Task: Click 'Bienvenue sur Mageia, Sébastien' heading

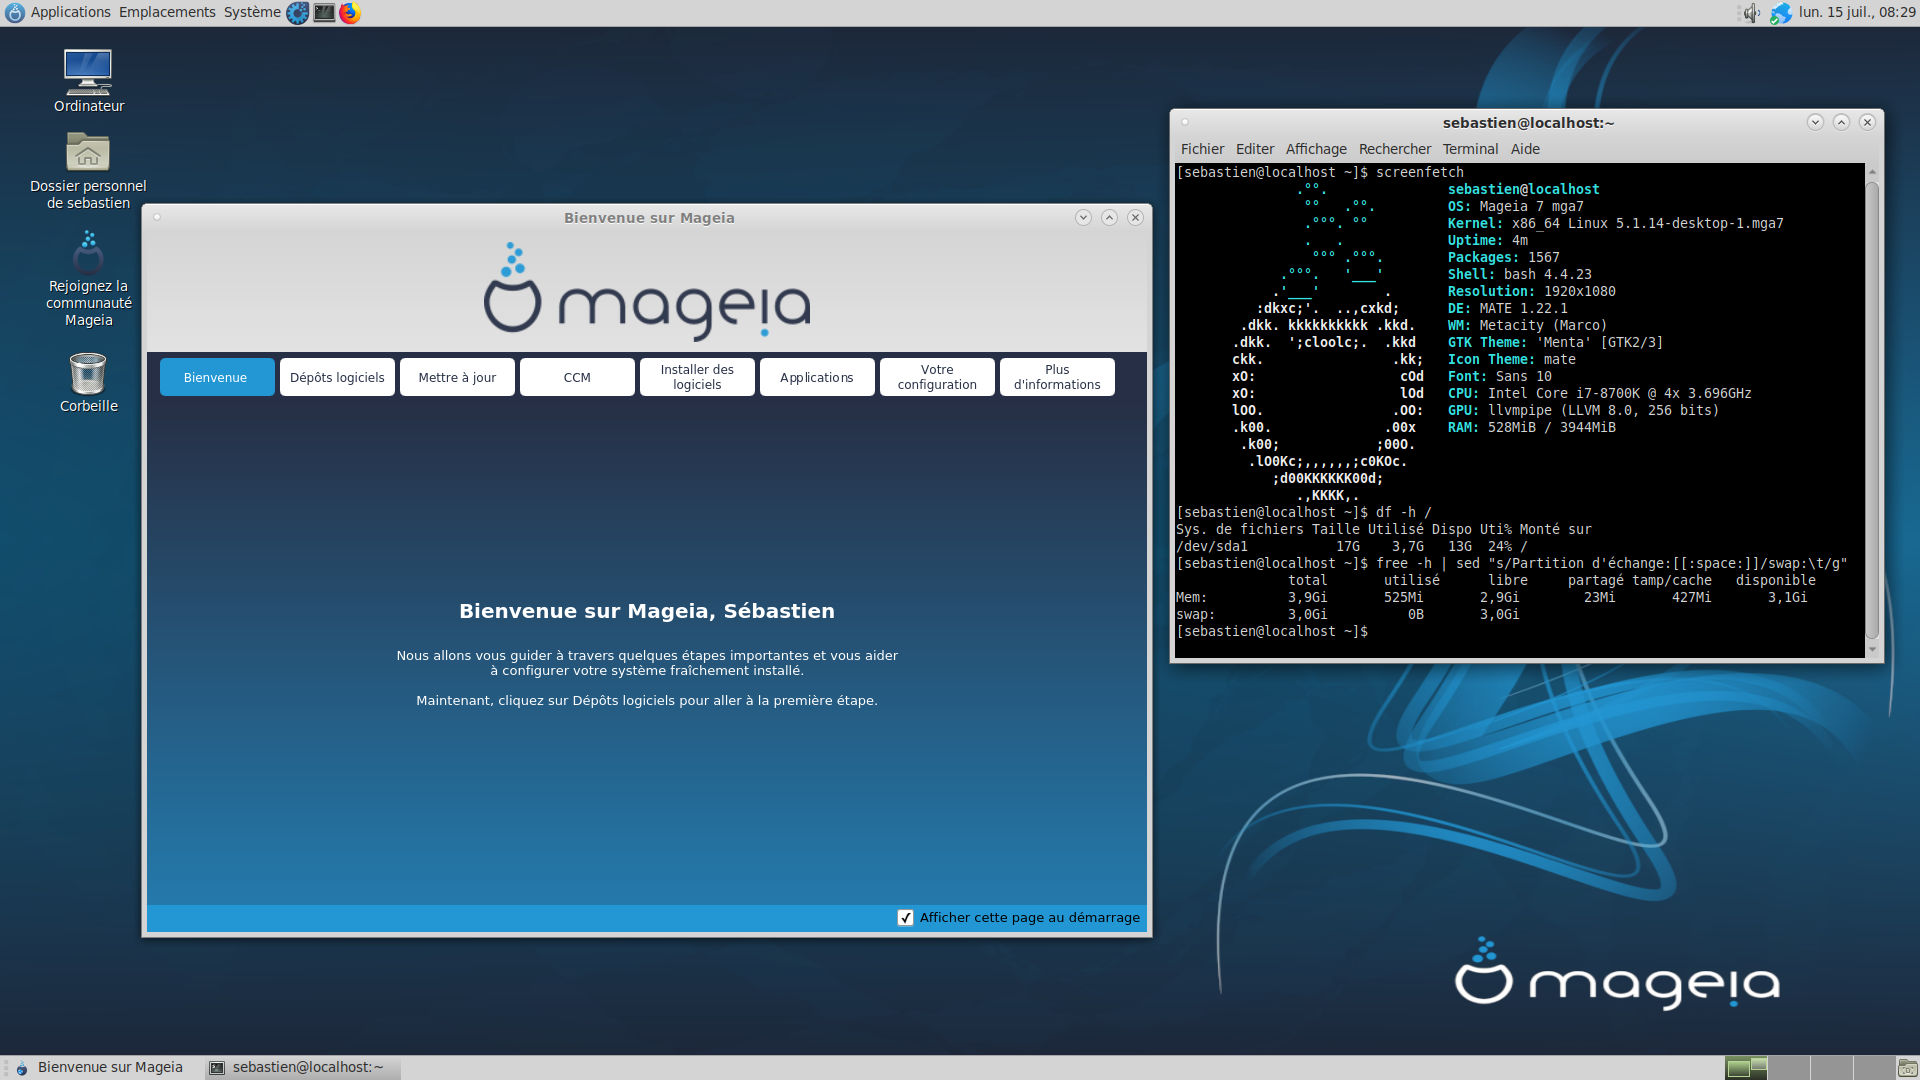Action: click(x=647, y=611)
